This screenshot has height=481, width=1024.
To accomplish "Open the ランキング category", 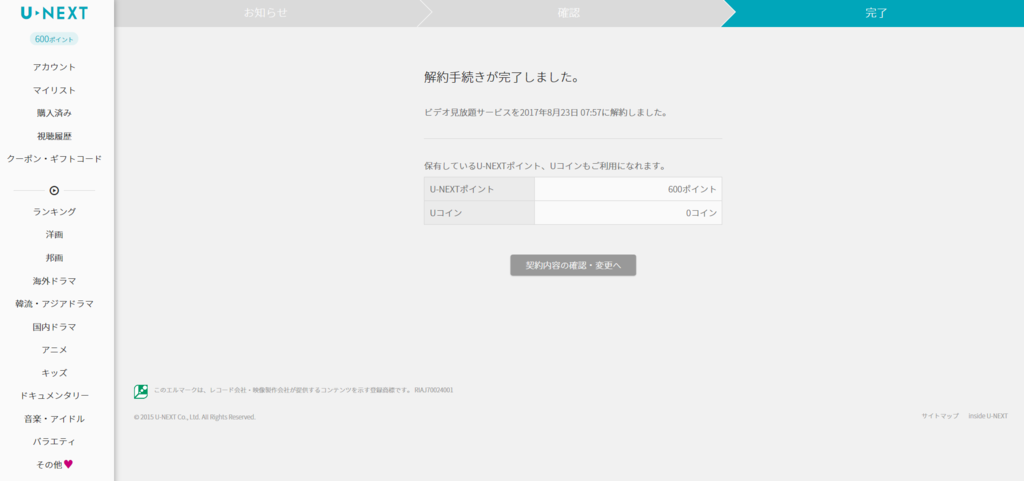I will pyautogui.click(x=54, y=211).
